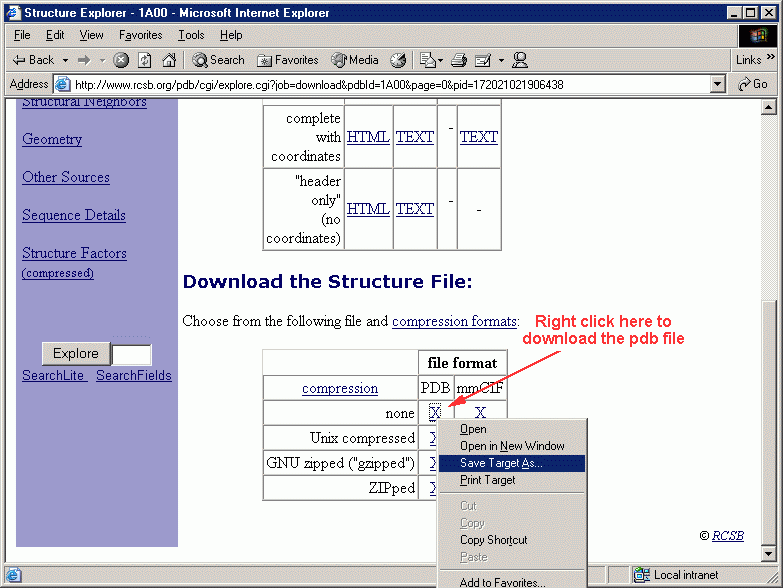Click the Mail toolbar icon
This screenshot has width=783, height=588.
pyautogui.click(x=427, y=60)
